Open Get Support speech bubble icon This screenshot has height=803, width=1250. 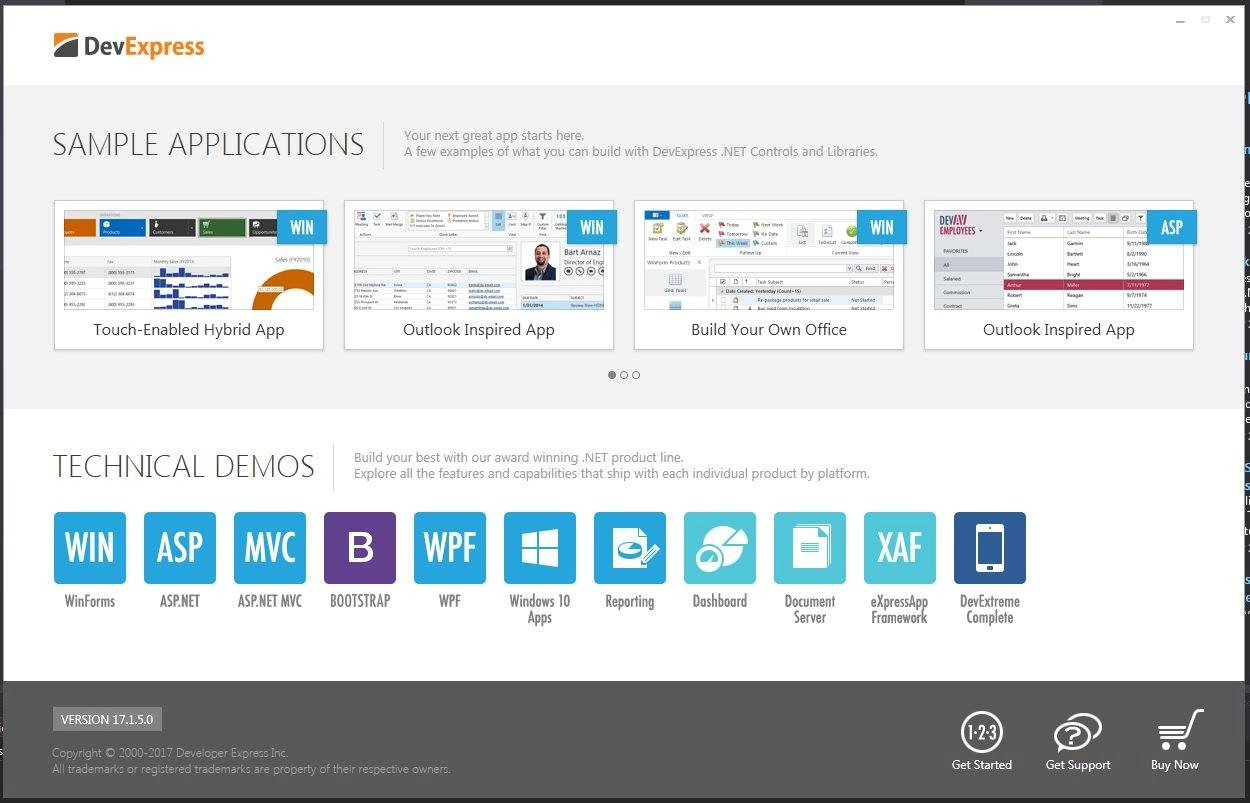click(1078, 733)
